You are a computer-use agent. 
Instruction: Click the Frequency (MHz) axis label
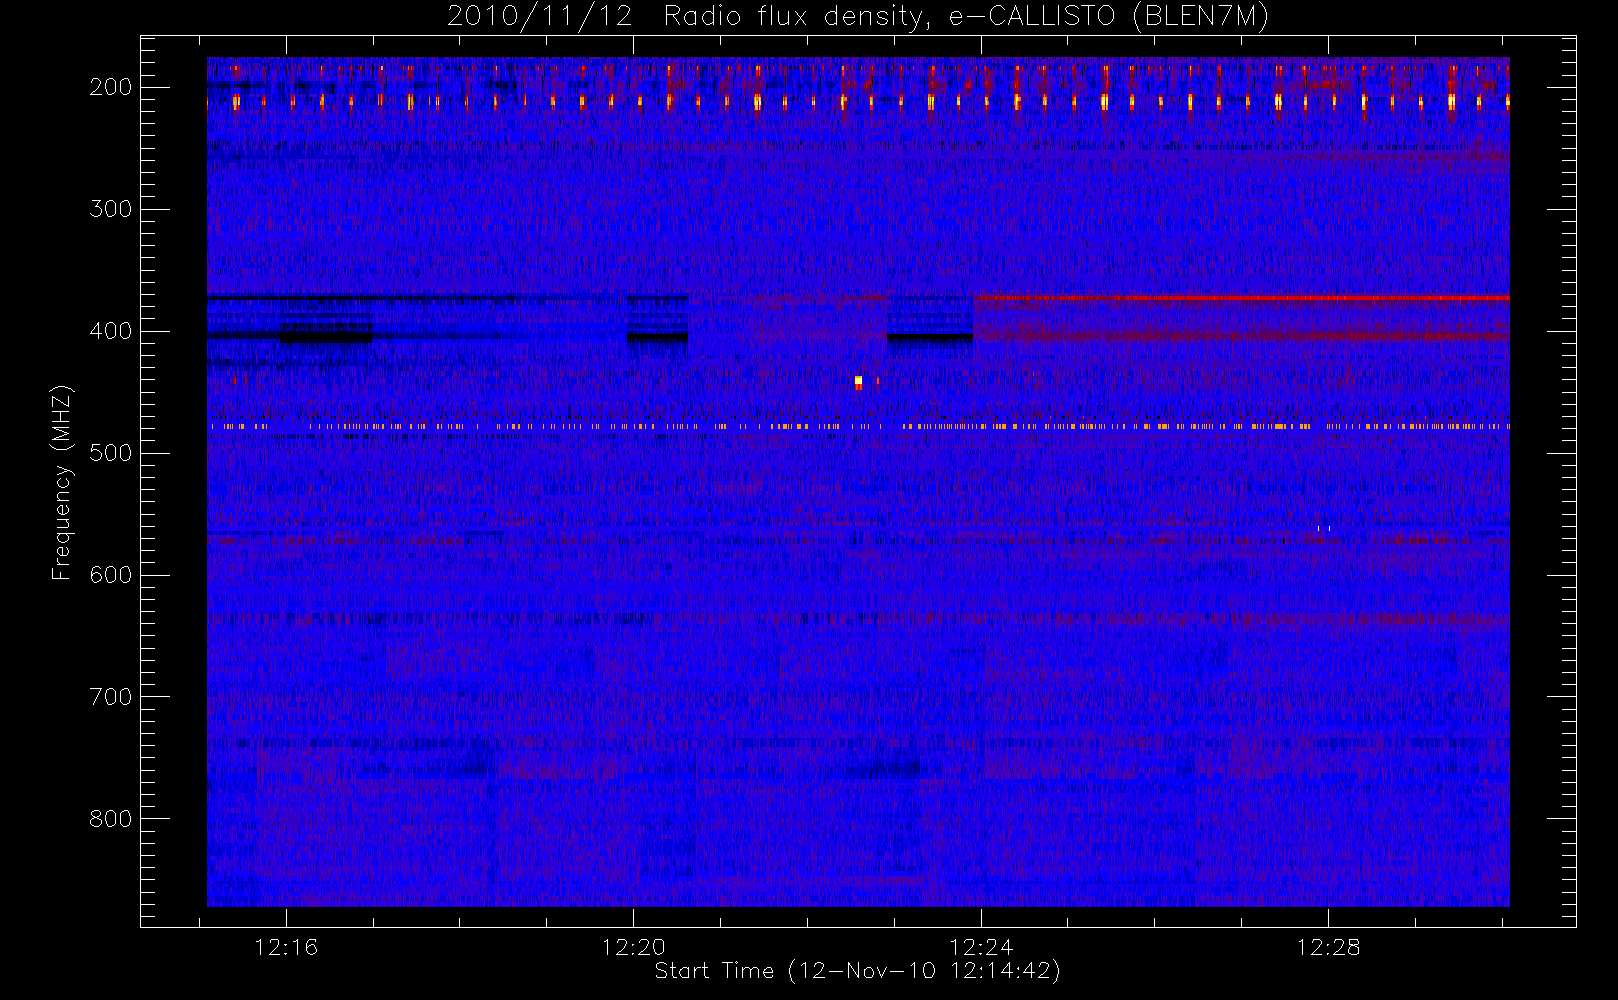pos(62,482)
